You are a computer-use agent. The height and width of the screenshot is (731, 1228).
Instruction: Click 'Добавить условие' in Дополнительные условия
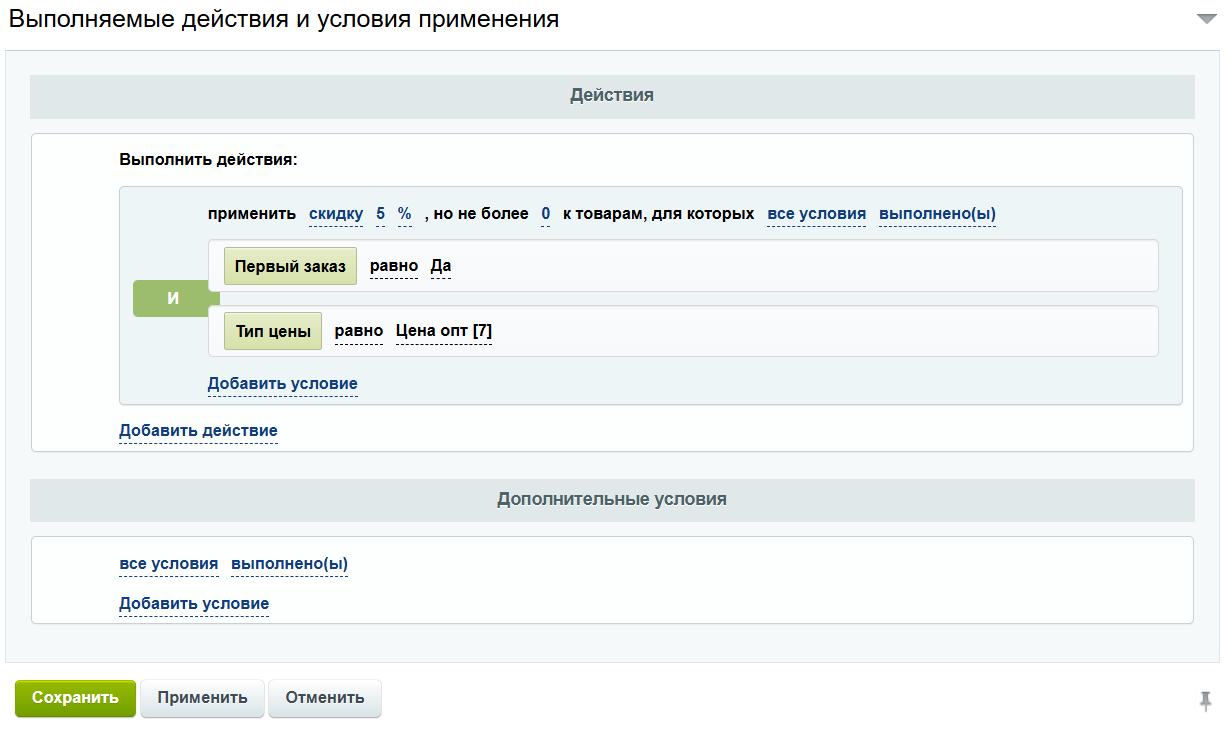pyautogui.click(x=194, y=604)
